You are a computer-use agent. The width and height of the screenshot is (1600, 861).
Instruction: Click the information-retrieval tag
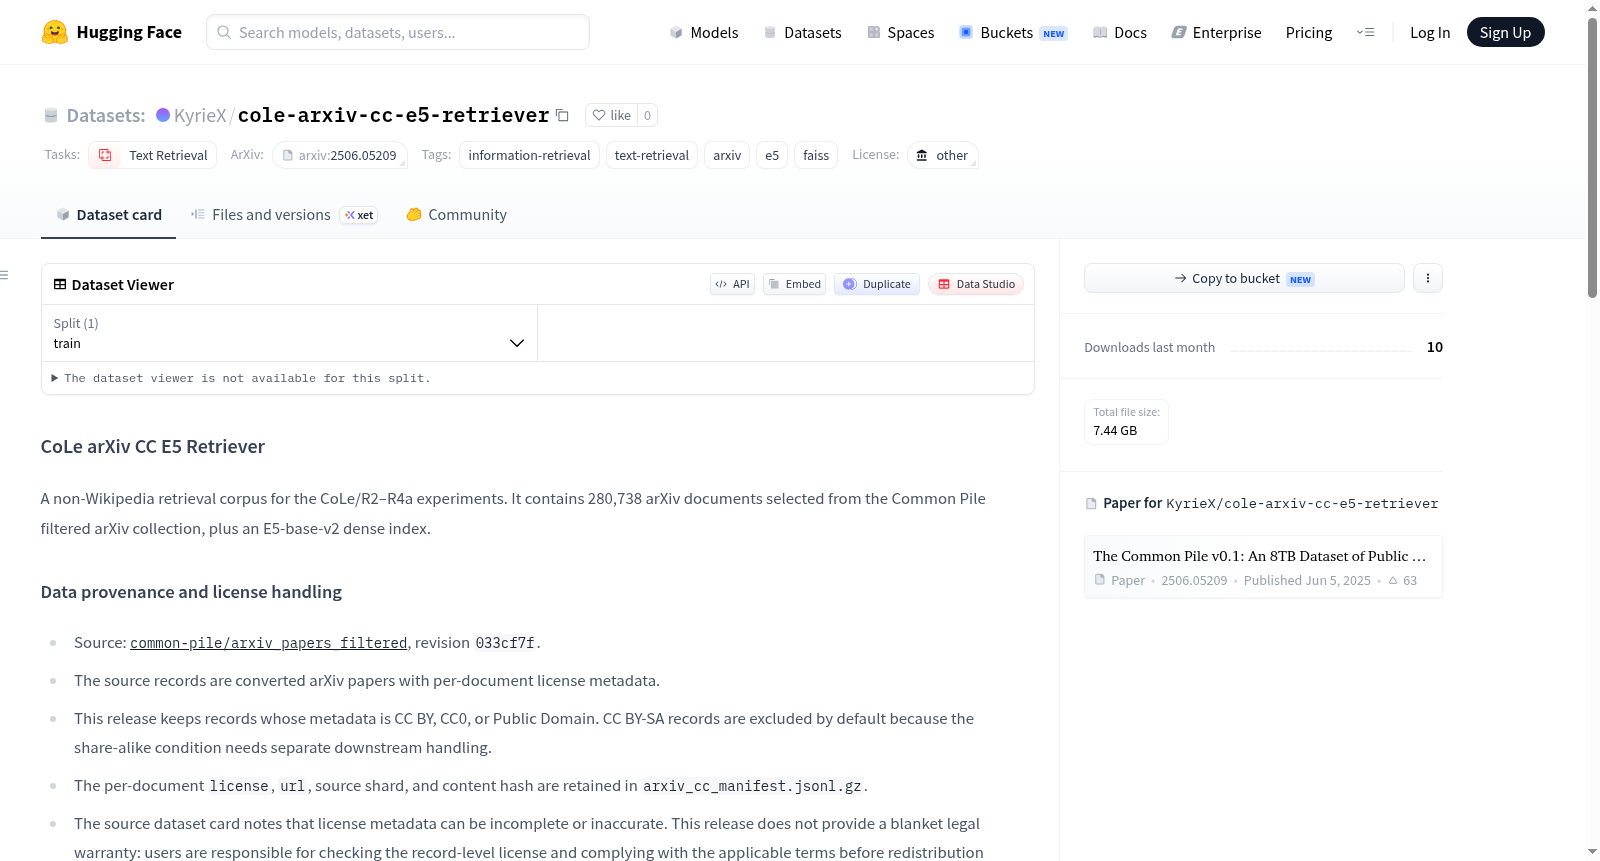coord(529,155)
